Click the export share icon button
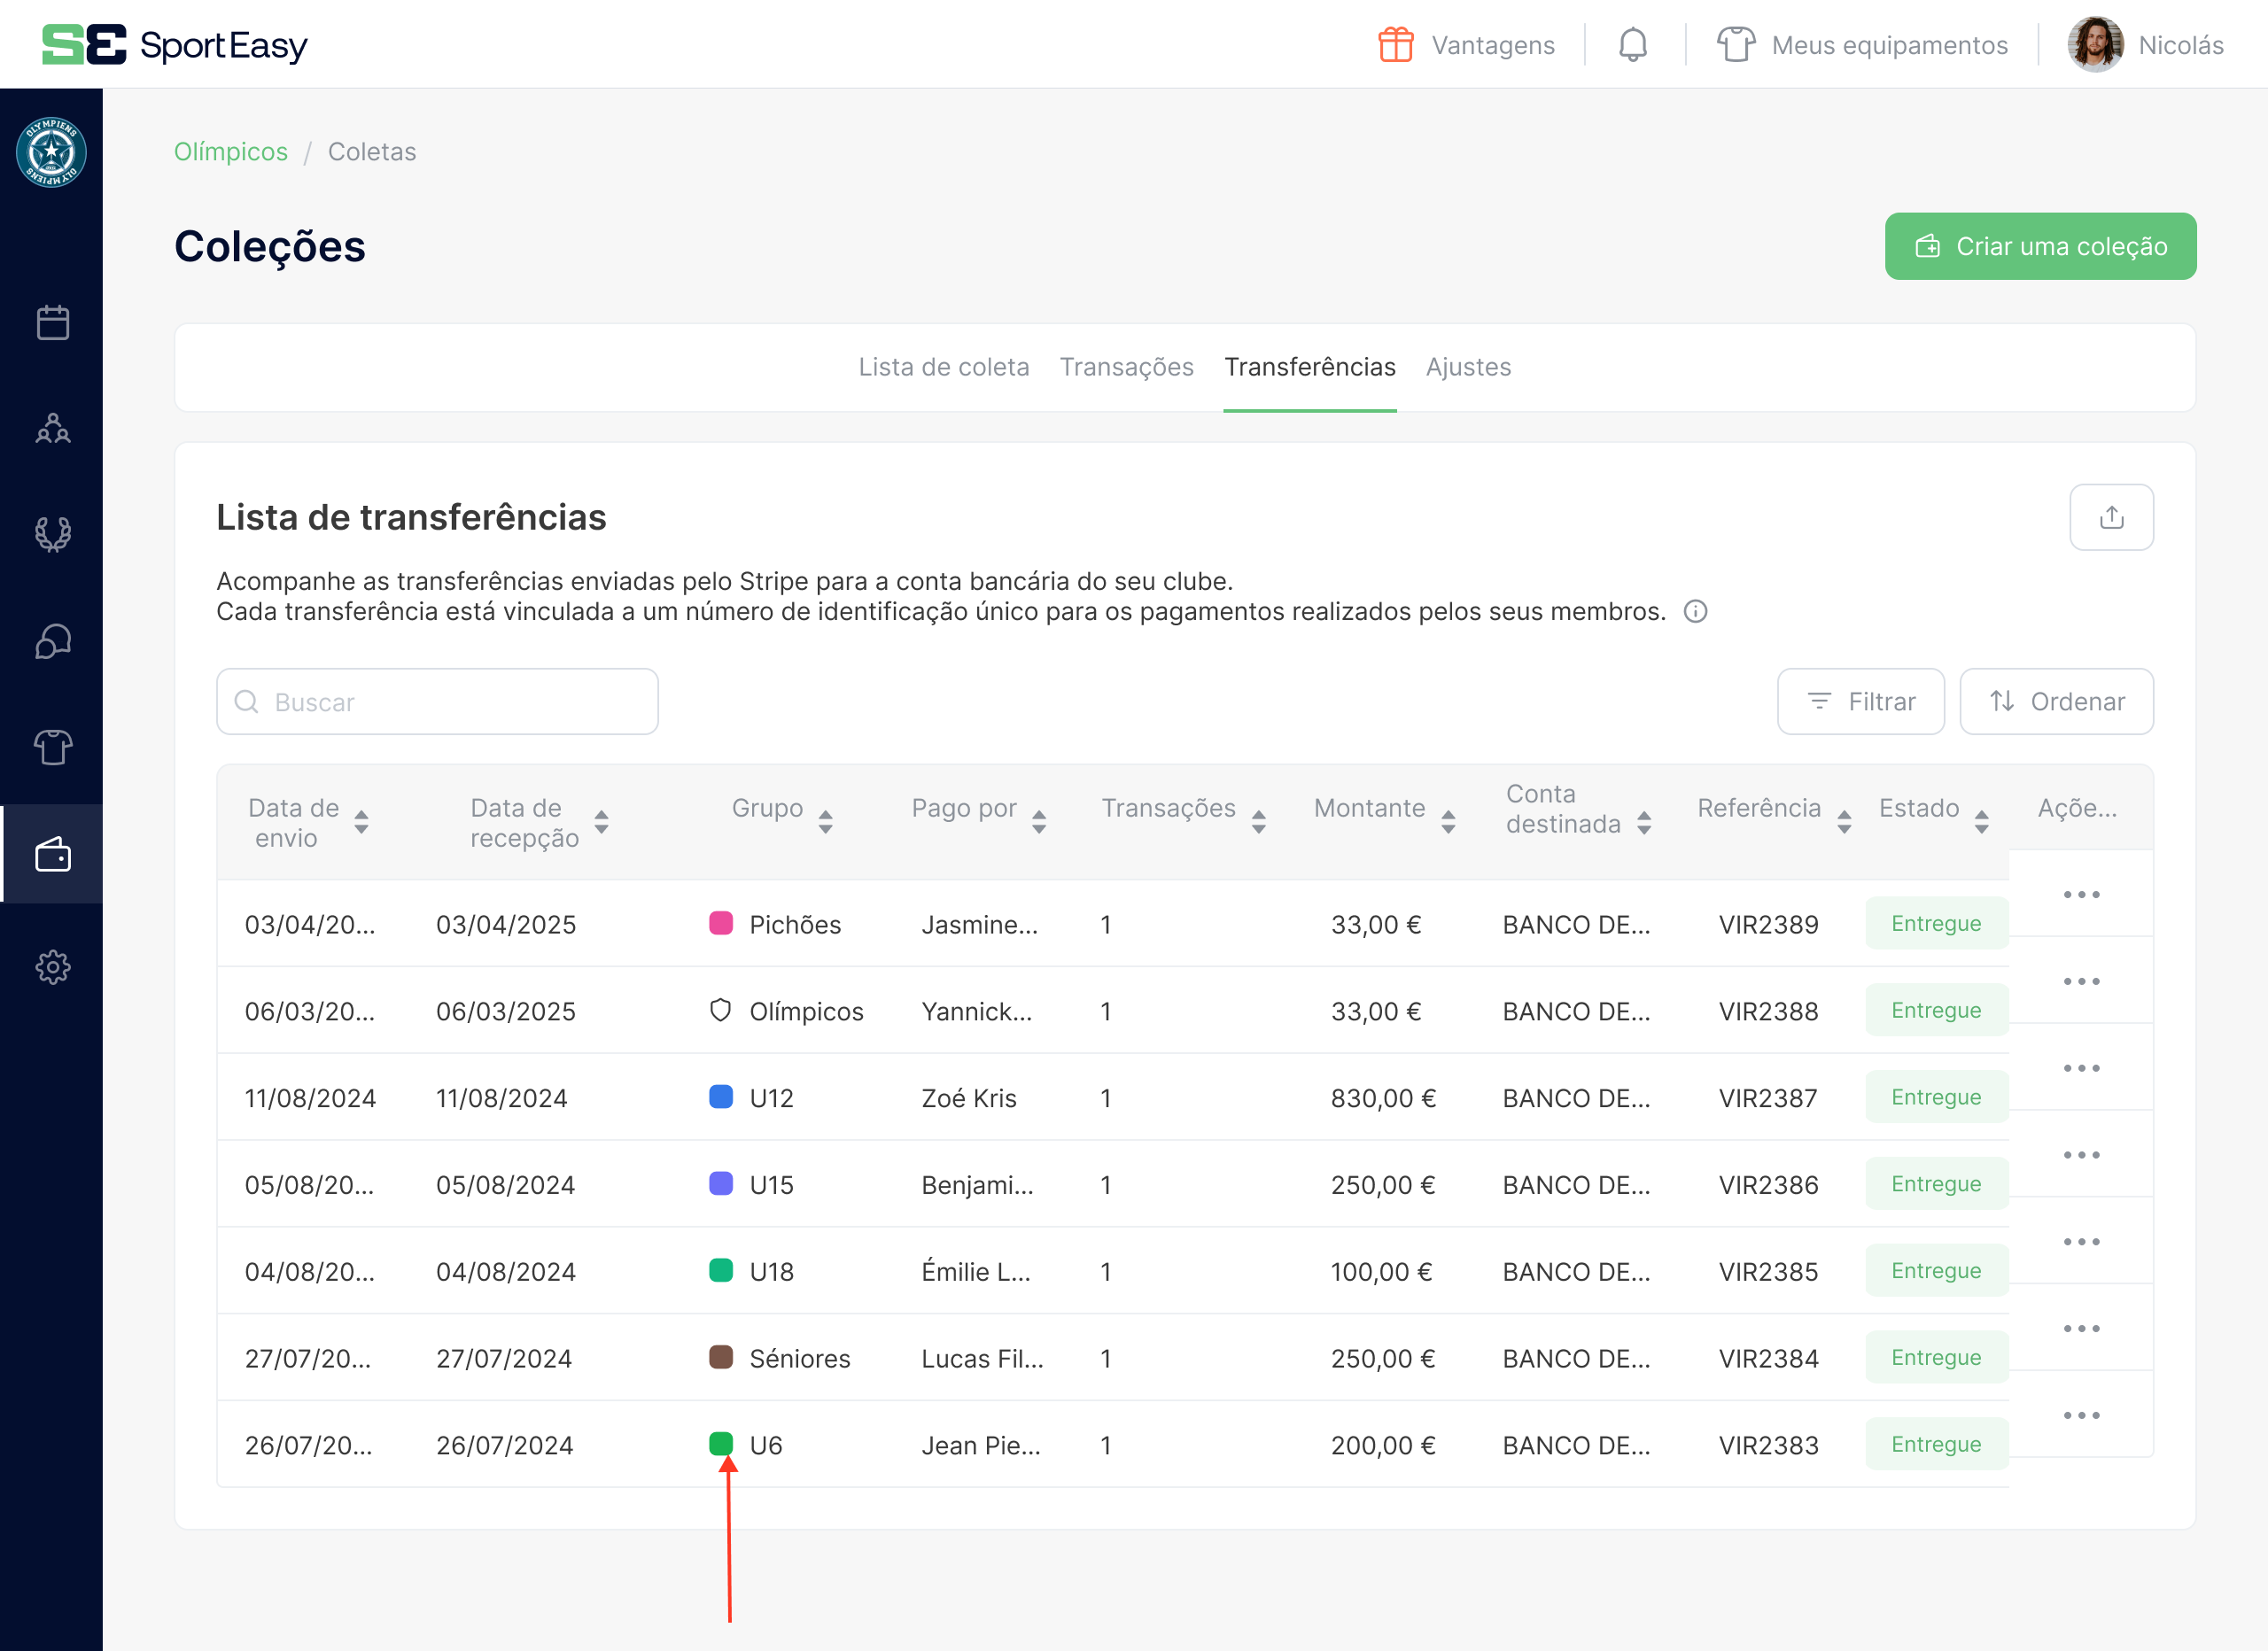The width and height of the screenshot is (2268, 1651). [2110, 517]
